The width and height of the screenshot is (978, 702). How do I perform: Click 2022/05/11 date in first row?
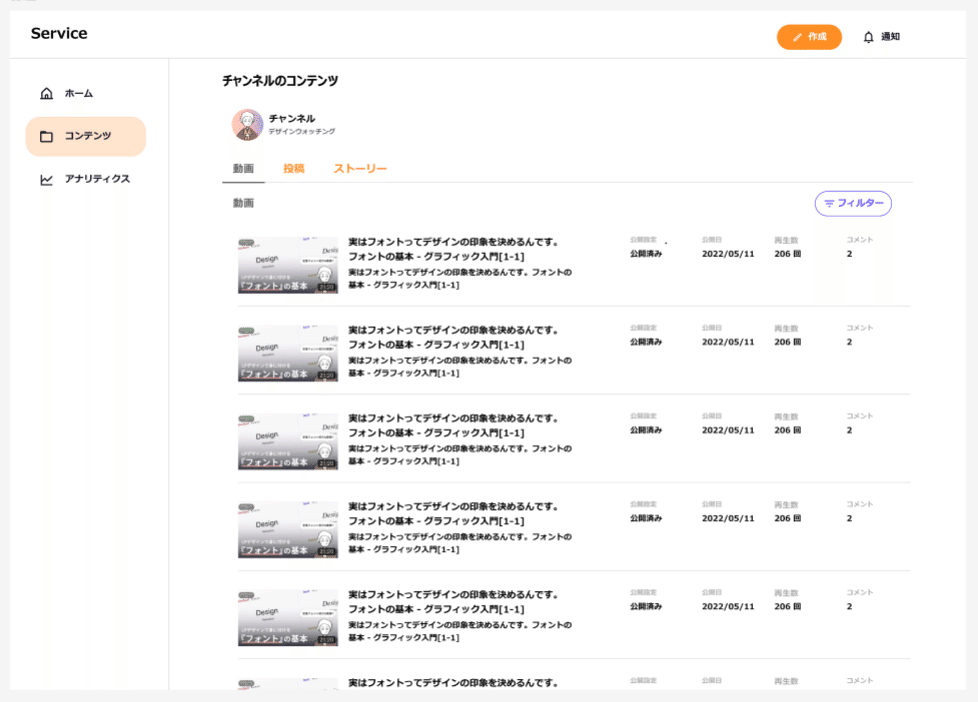tap(728, 254)
